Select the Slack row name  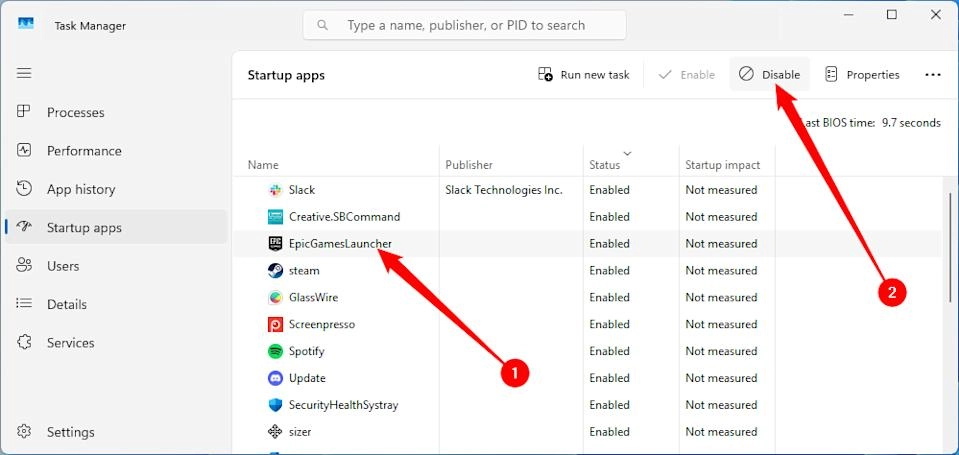tap(302, 190)
